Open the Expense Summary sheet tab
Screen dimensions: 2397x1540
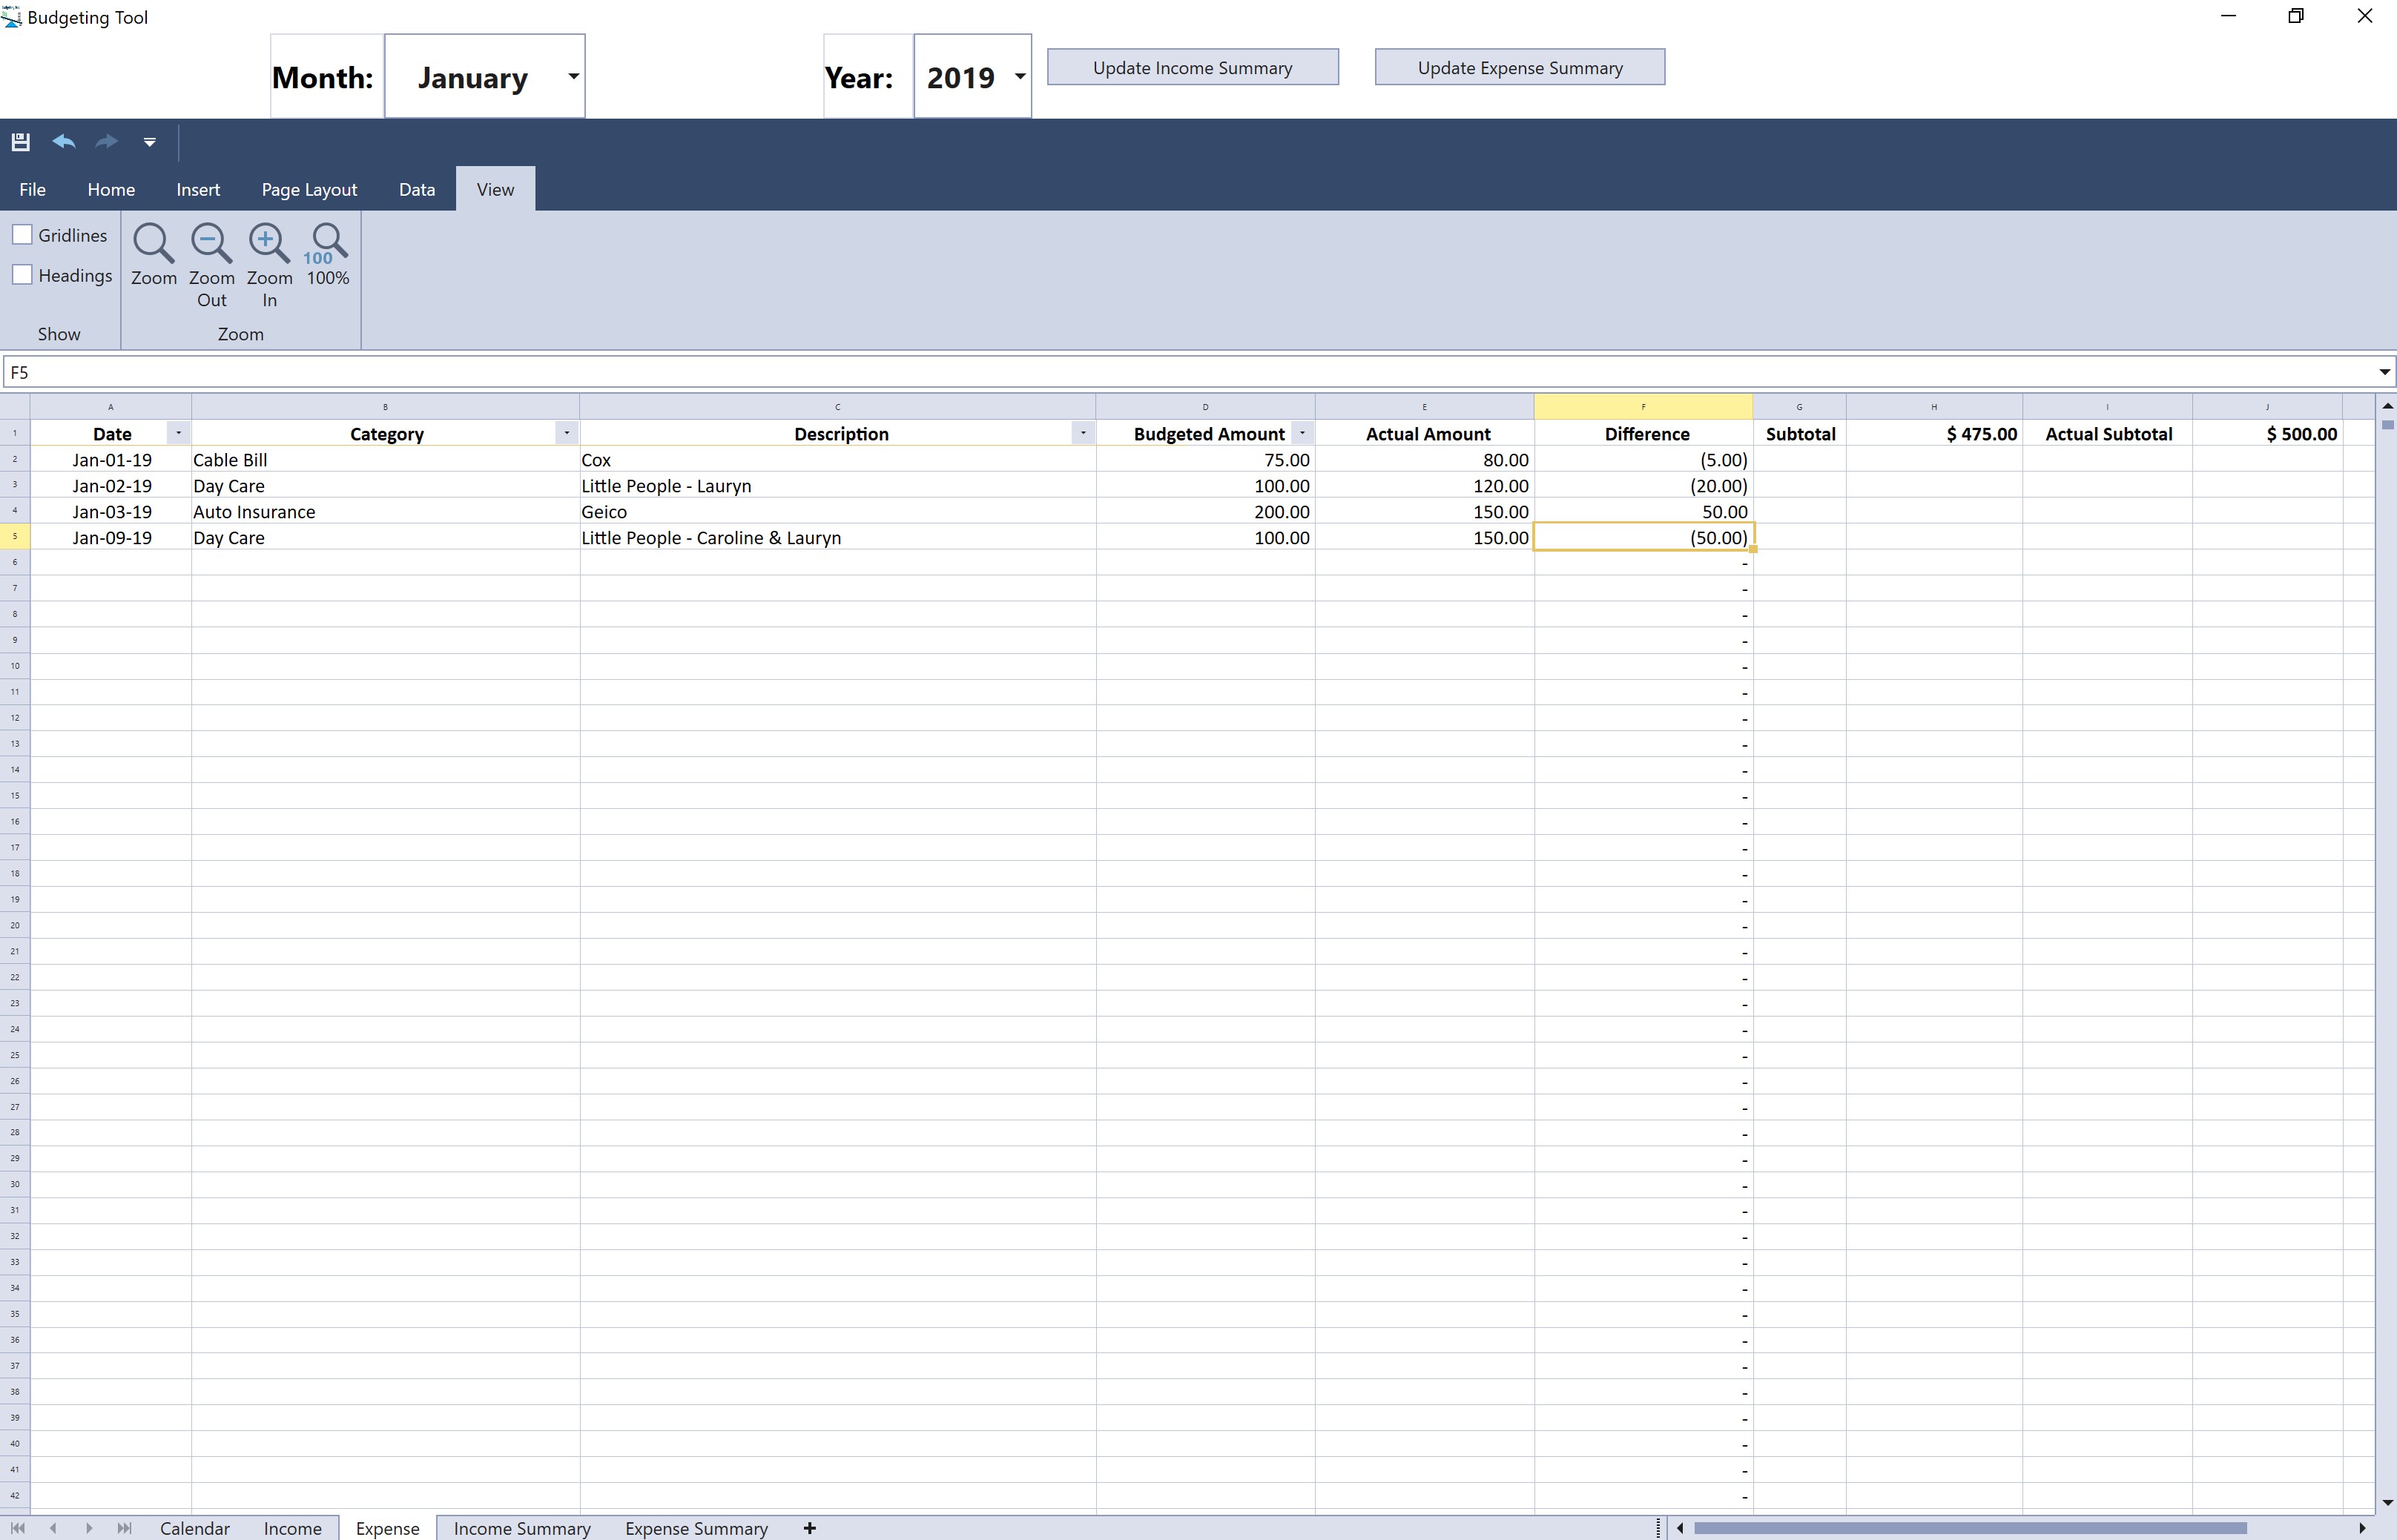point(696,1528)
